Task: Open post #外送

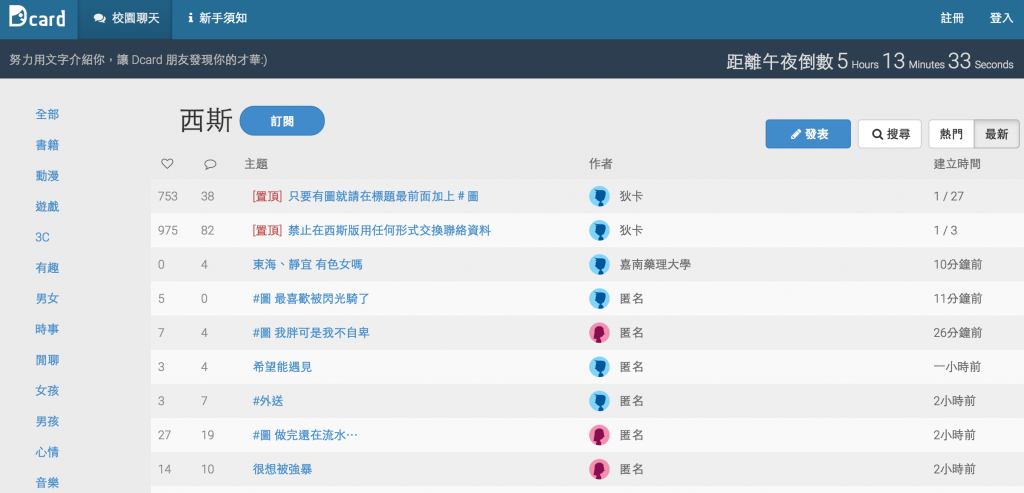Action: pos(268,401)
